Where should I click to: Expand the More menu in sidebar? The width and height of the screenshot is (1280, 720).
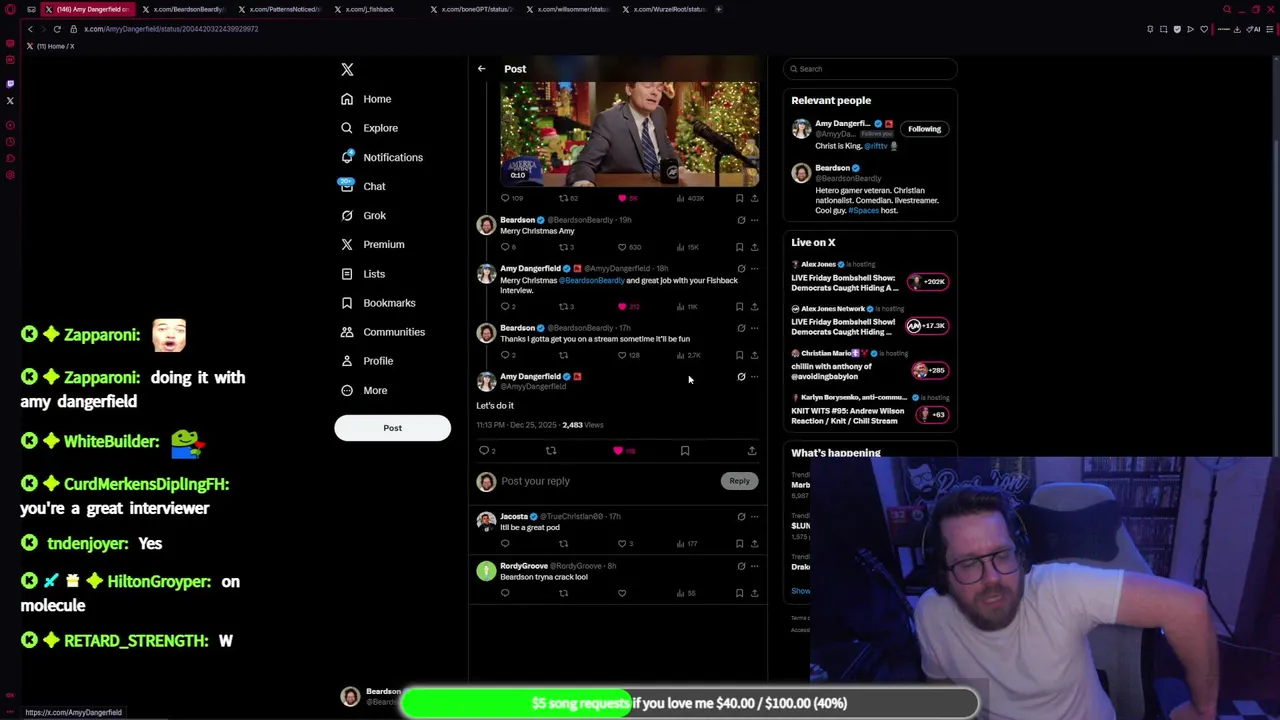[x=364, y=390]
